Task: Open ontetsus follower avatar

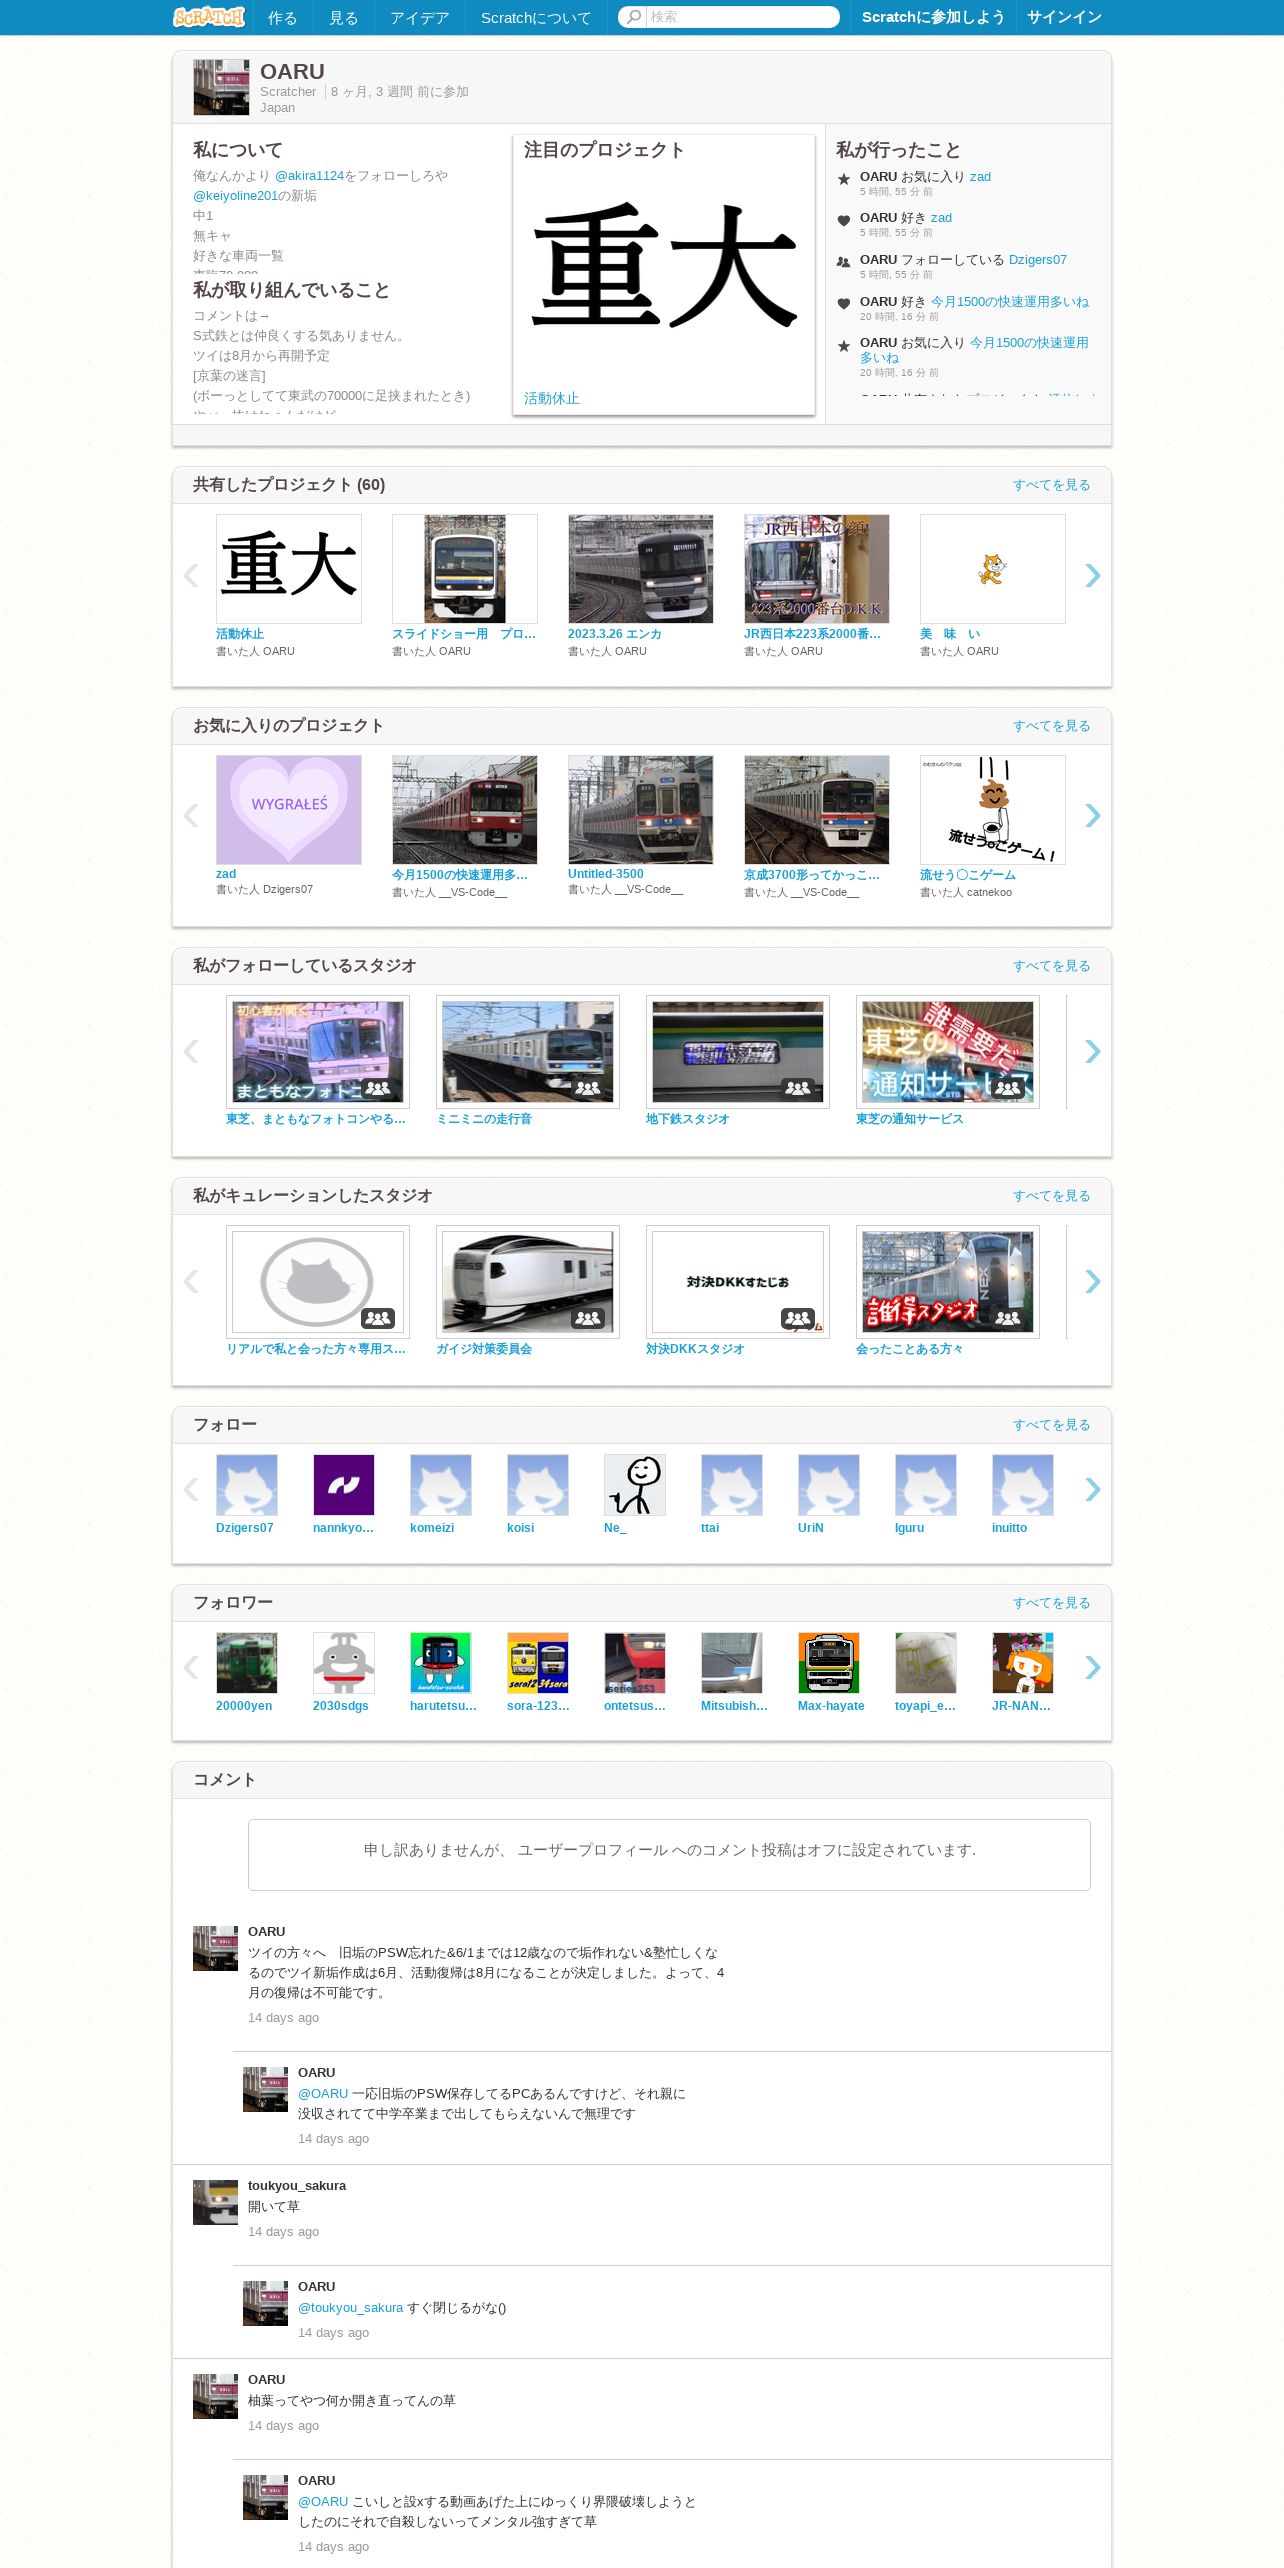Action: pos(634,1663)
